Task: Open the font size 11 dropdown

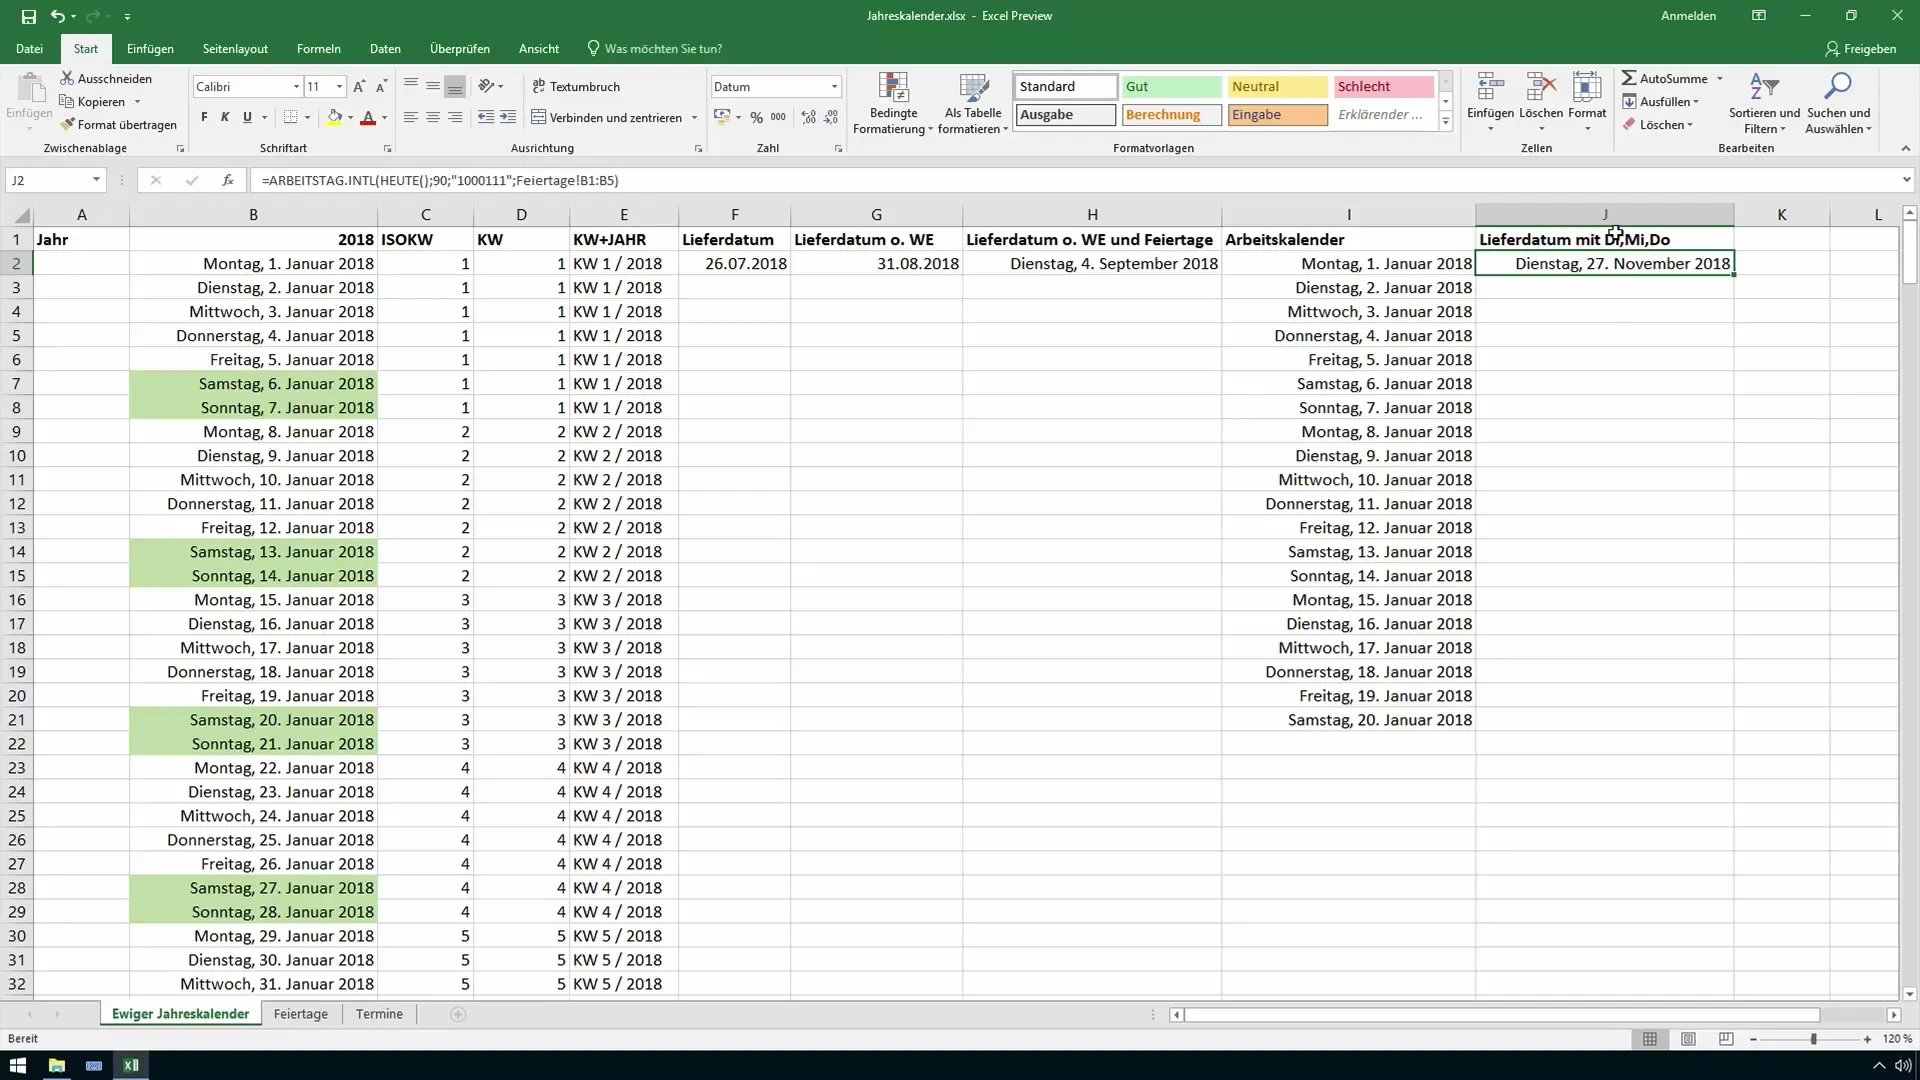Action: [339, 87]
